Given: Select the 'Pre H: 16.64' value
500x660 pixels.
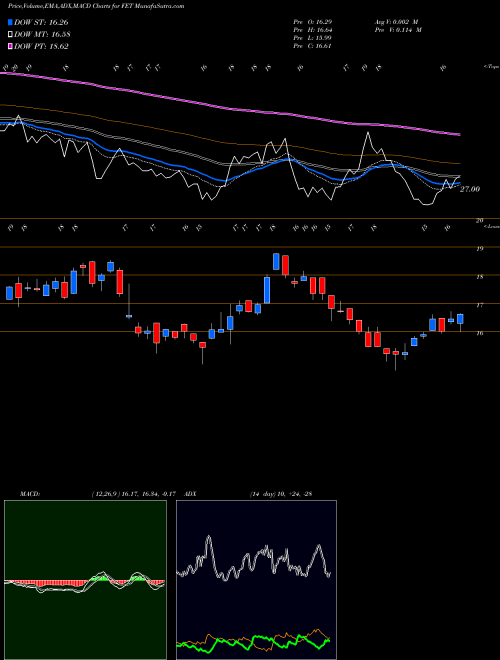Looking at the screenshot, I should [313, 30].
